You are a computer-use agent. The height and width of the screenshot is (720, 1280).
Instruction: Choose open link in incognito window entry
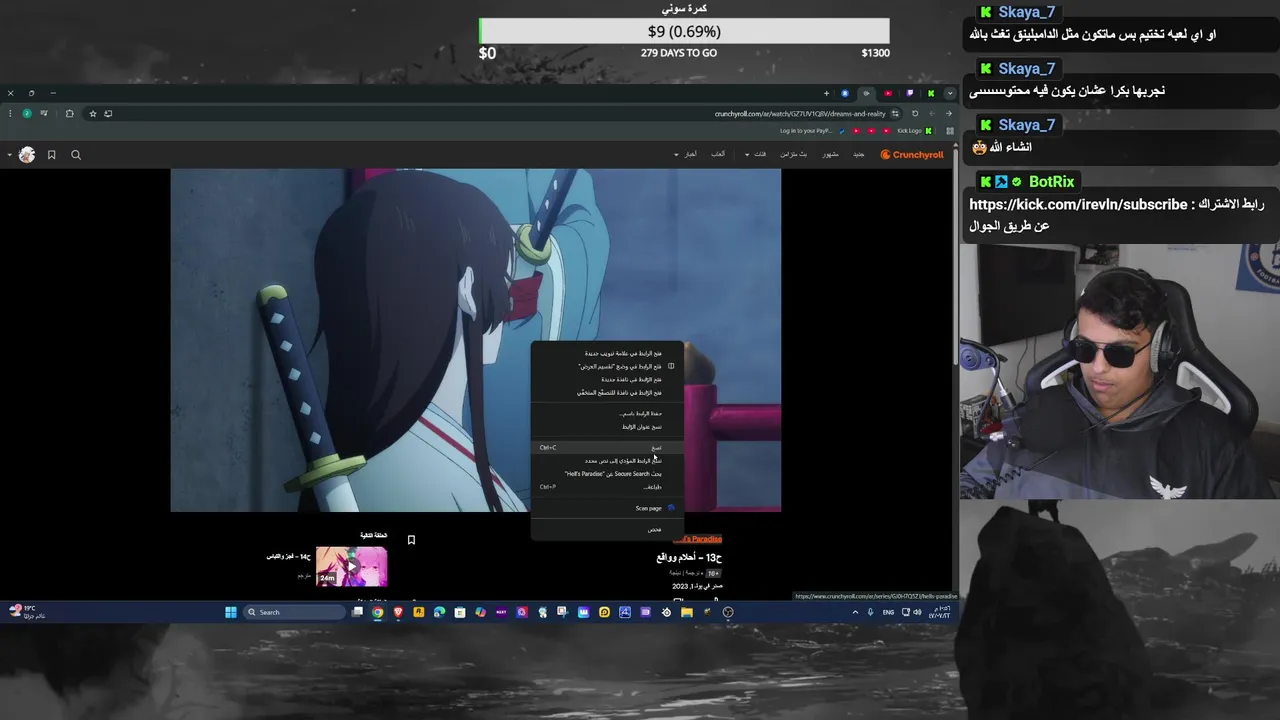tap(607, 393)
